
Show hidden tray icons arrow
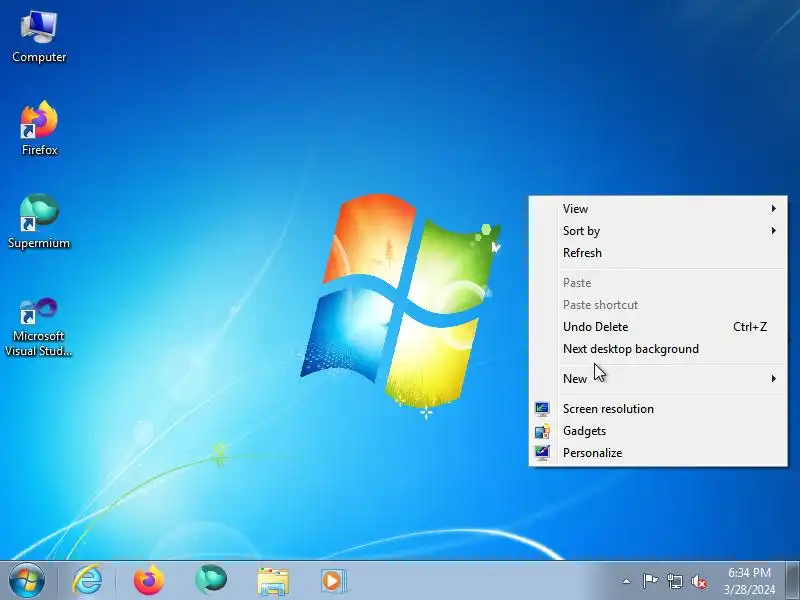pos(627,581)
